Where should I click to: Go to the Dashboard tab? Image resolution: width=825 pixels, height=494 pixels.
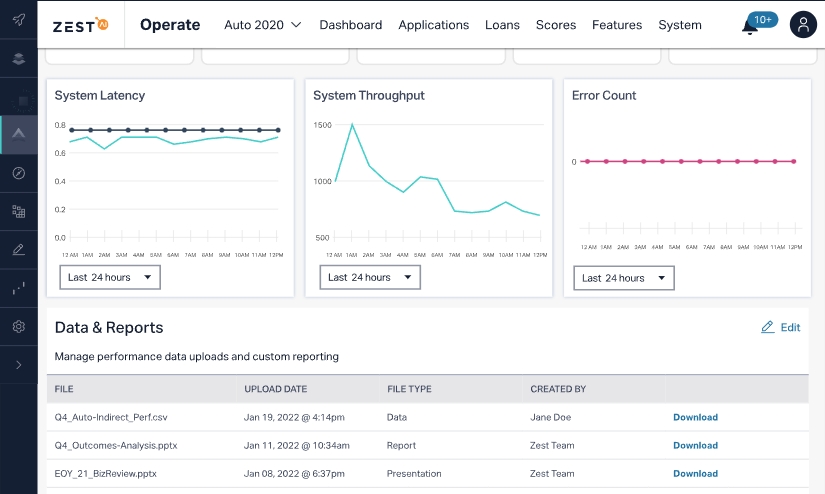click(x=350, y=25)
